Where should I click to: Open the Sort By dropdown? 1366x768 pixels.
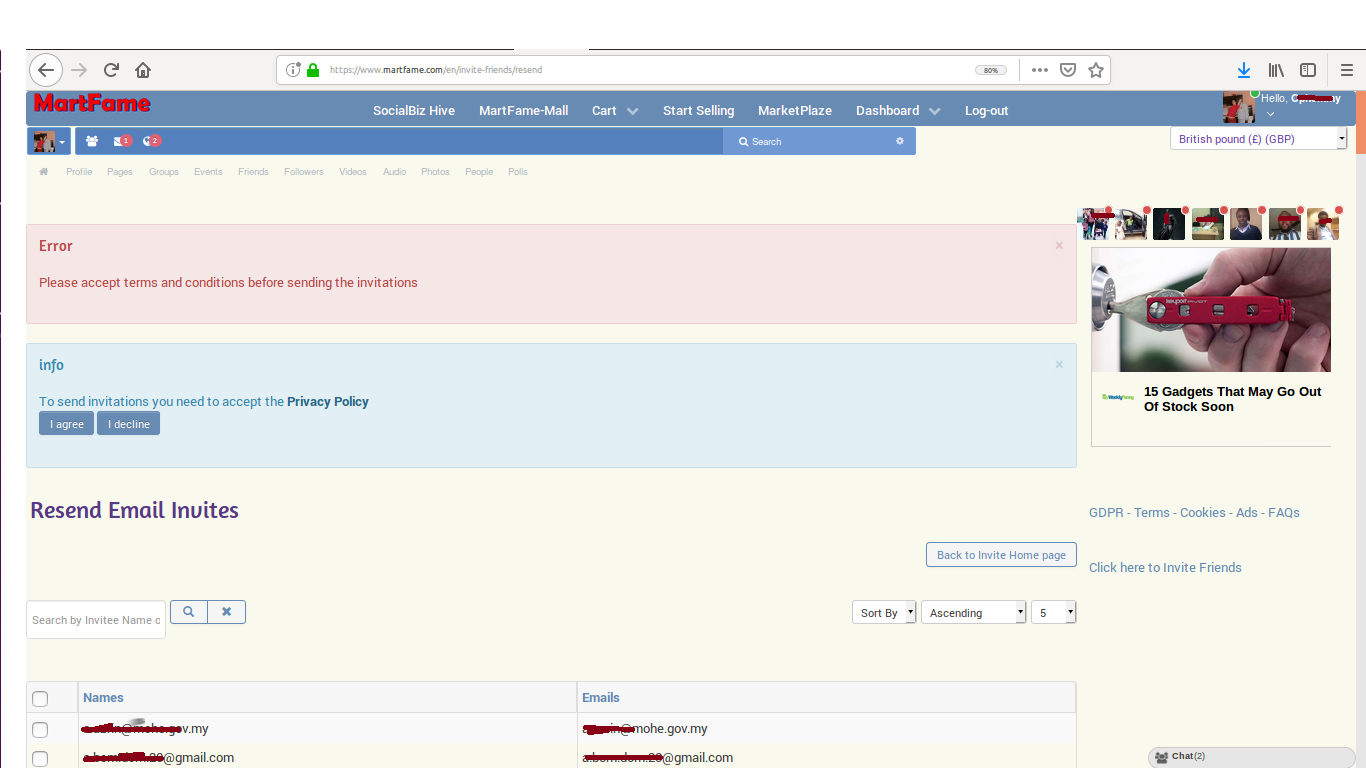(x=883, y=611)
